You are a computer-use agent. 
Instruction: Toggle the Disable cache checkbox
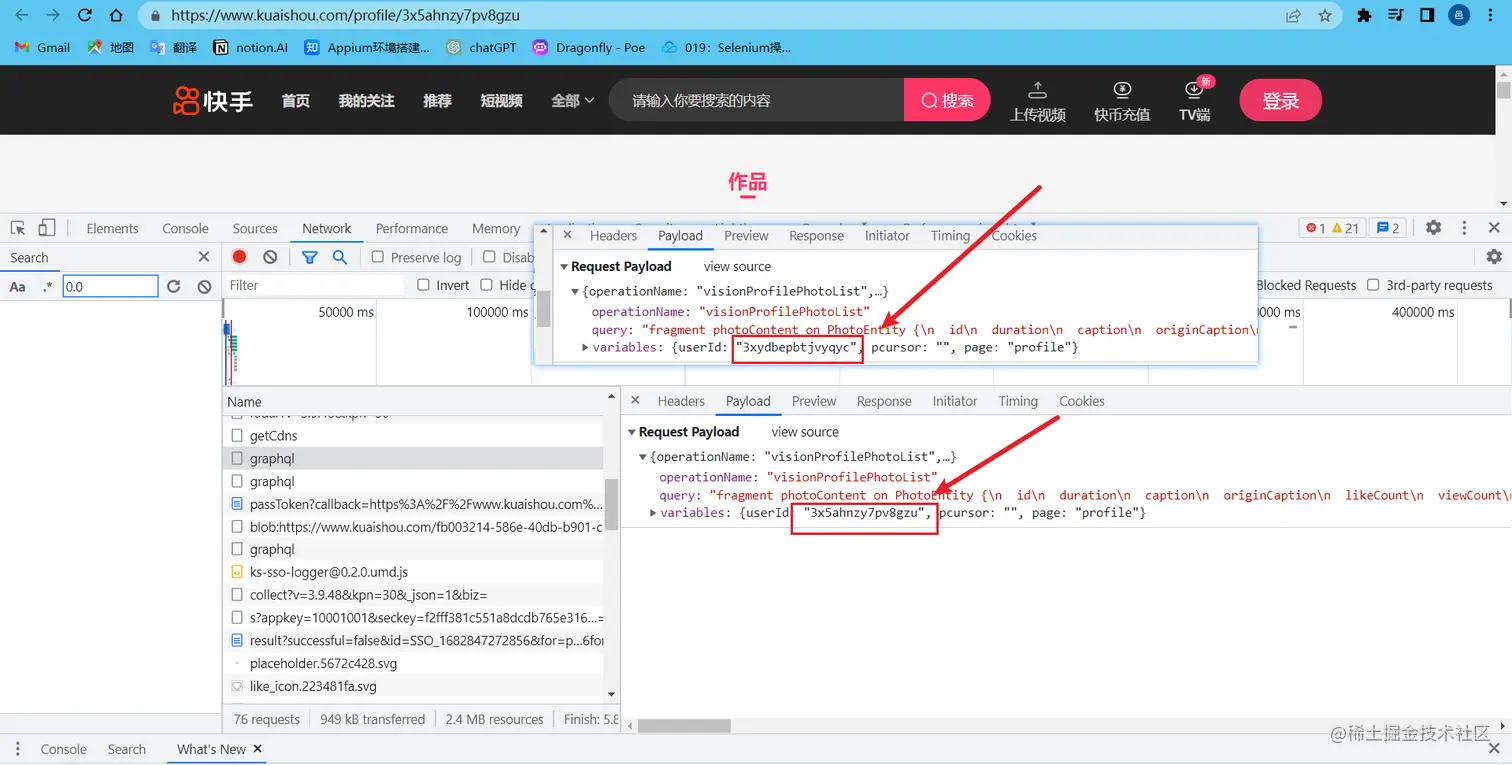(489, 257)
